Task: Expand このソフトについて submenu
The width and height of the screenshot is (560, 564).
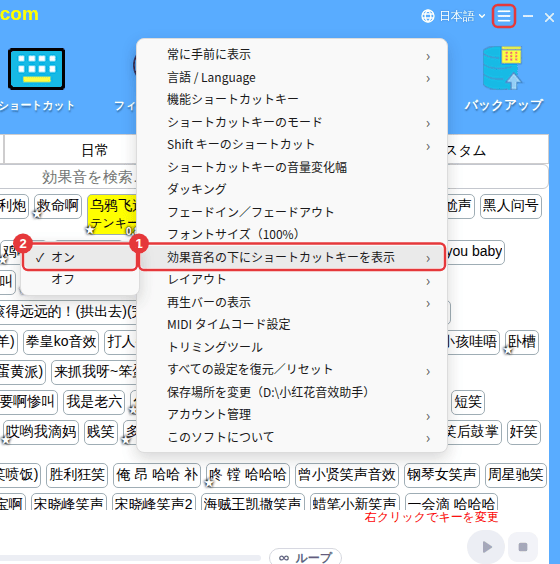Action: tap(292, 437)
